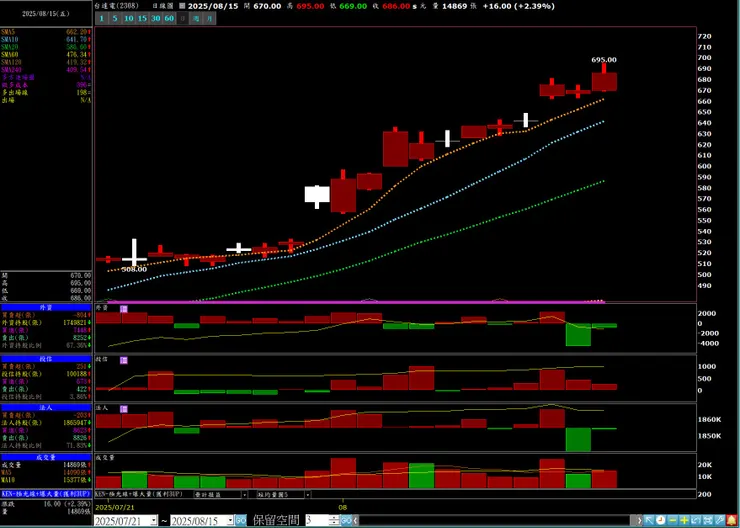Image resolution: width=740 pixels, height=528 pixels.
Task: Click the SMA120 legend row
Action: click(x=46, y=62)
